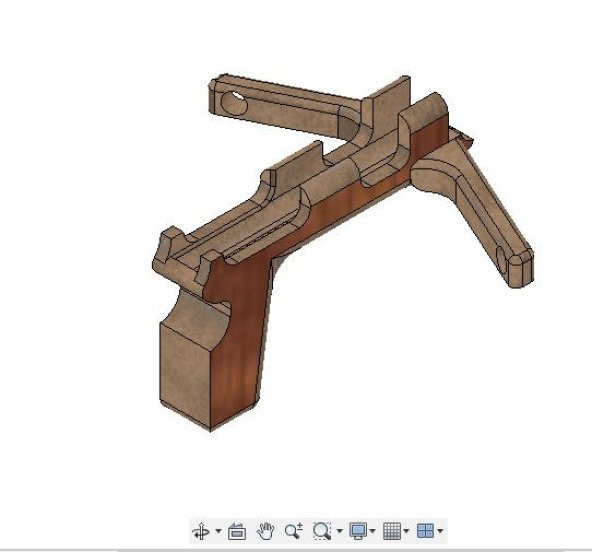Choose the Zoom plus-minus tool
Image resolution: width=592 pixels, height=552 pixels.
(x=293, y=531)
